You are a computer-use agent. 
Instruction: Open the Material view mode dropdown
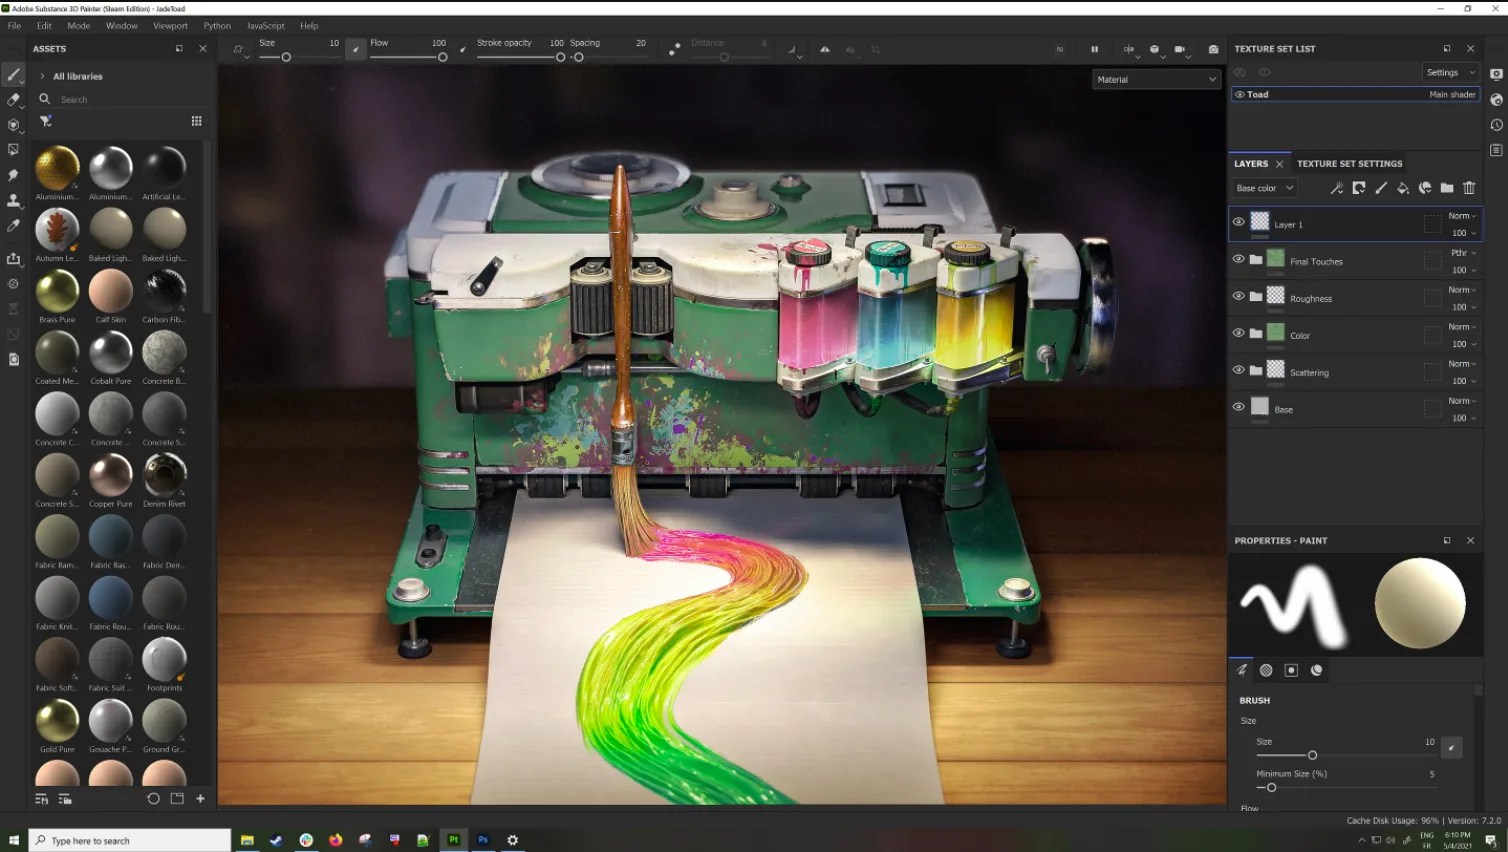pyautogui.click(x=1156, y=79)
